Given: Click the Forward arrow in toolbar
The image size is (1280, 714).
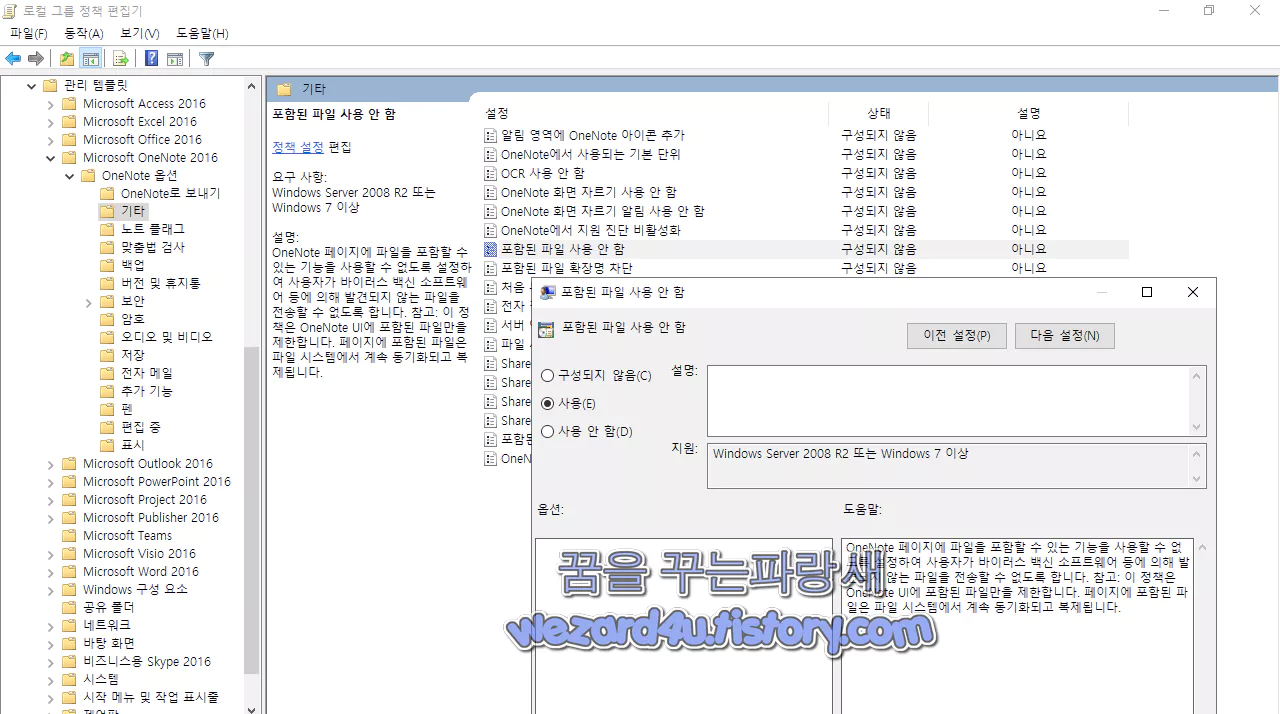Looking at the screenshot, I should [x=36, y=59].
